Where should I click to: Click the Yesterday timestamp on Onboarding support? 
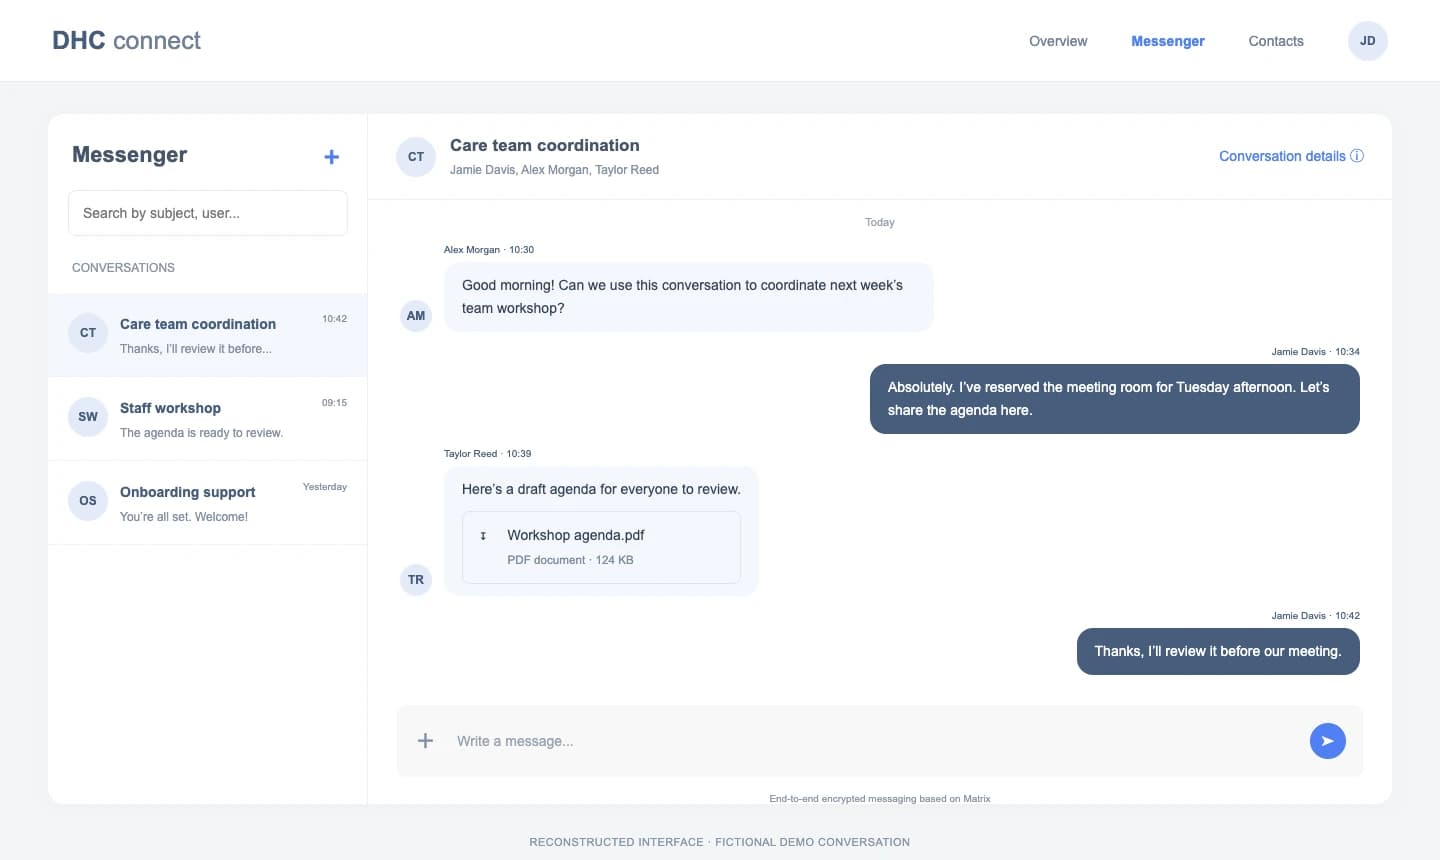click(x=325, y=487)
